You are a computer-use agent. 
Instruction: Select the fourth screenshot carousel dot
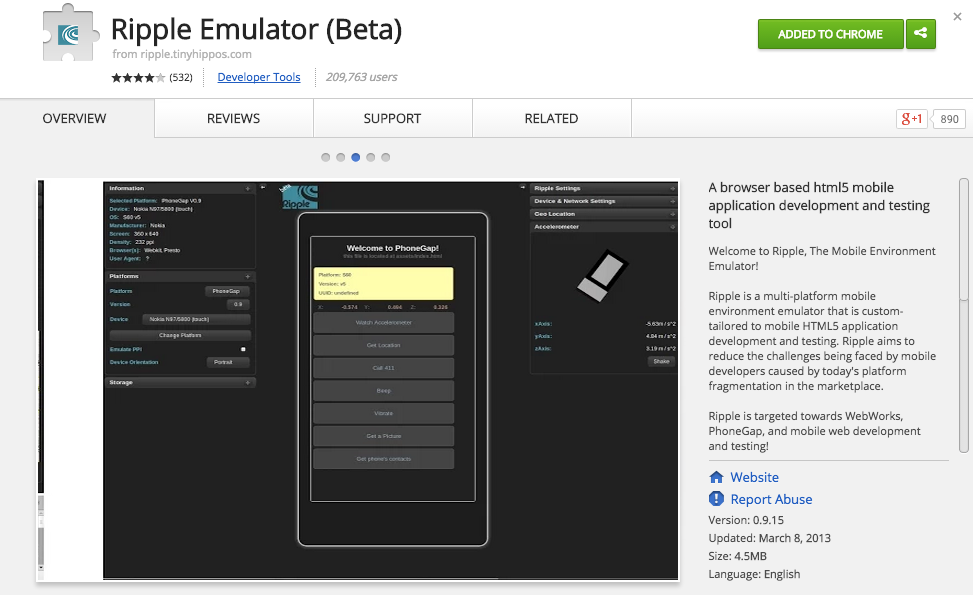click(370, 158)
